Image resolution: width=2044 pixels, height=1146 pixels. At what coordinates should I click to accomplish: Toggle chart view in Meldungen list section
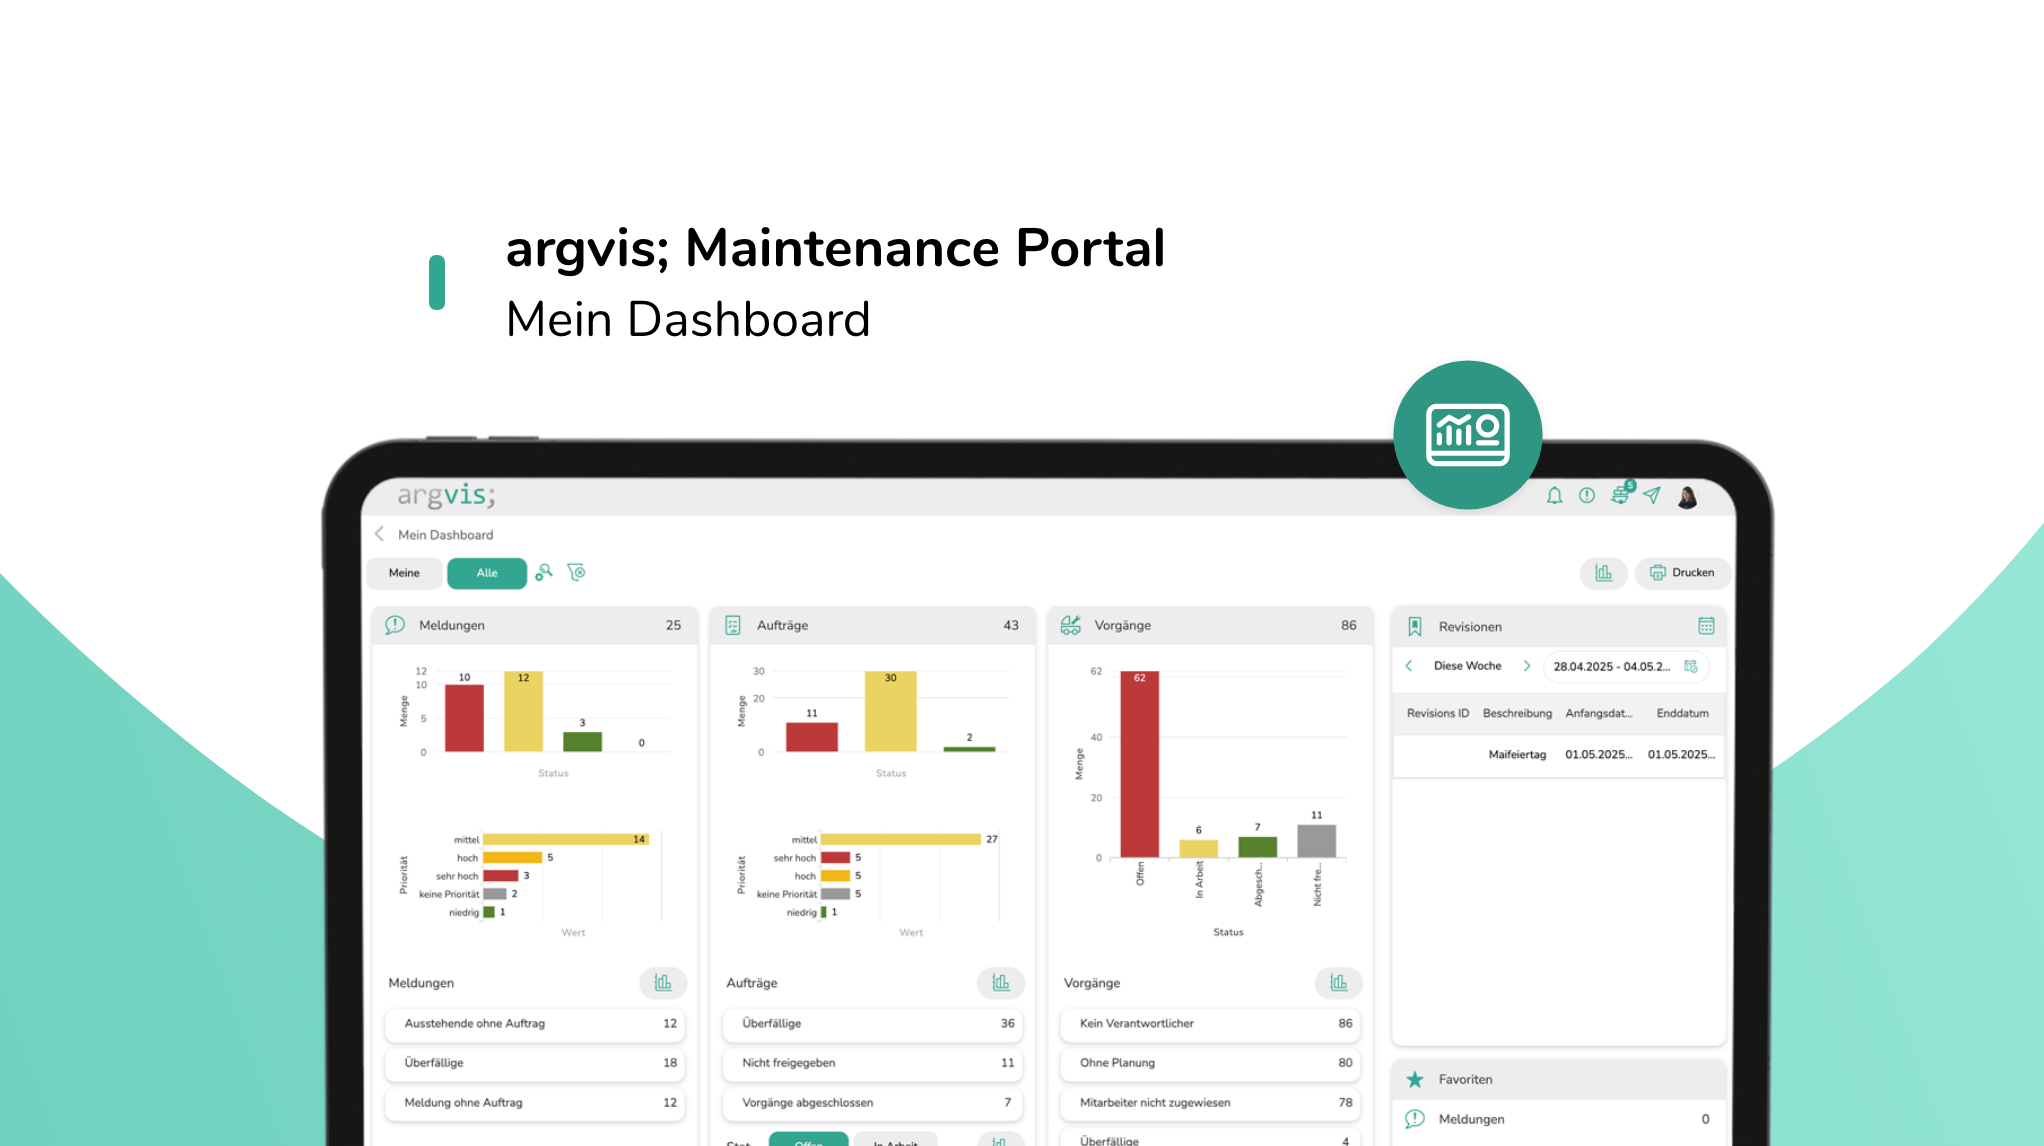pyautogui.click(x=662, y=983)
